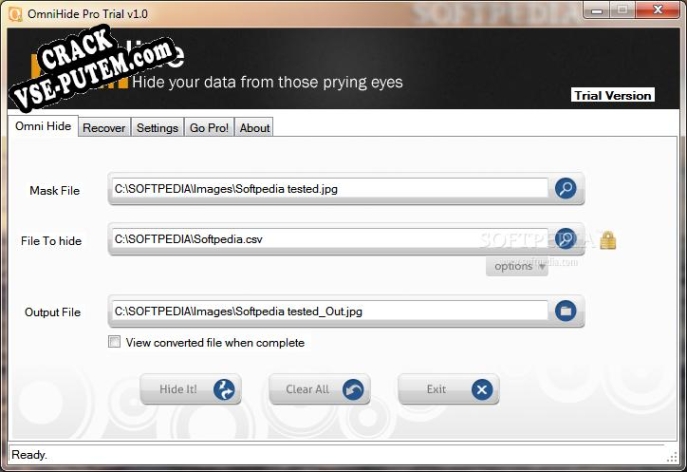Click the File To hide path field

tap(330, 239)
